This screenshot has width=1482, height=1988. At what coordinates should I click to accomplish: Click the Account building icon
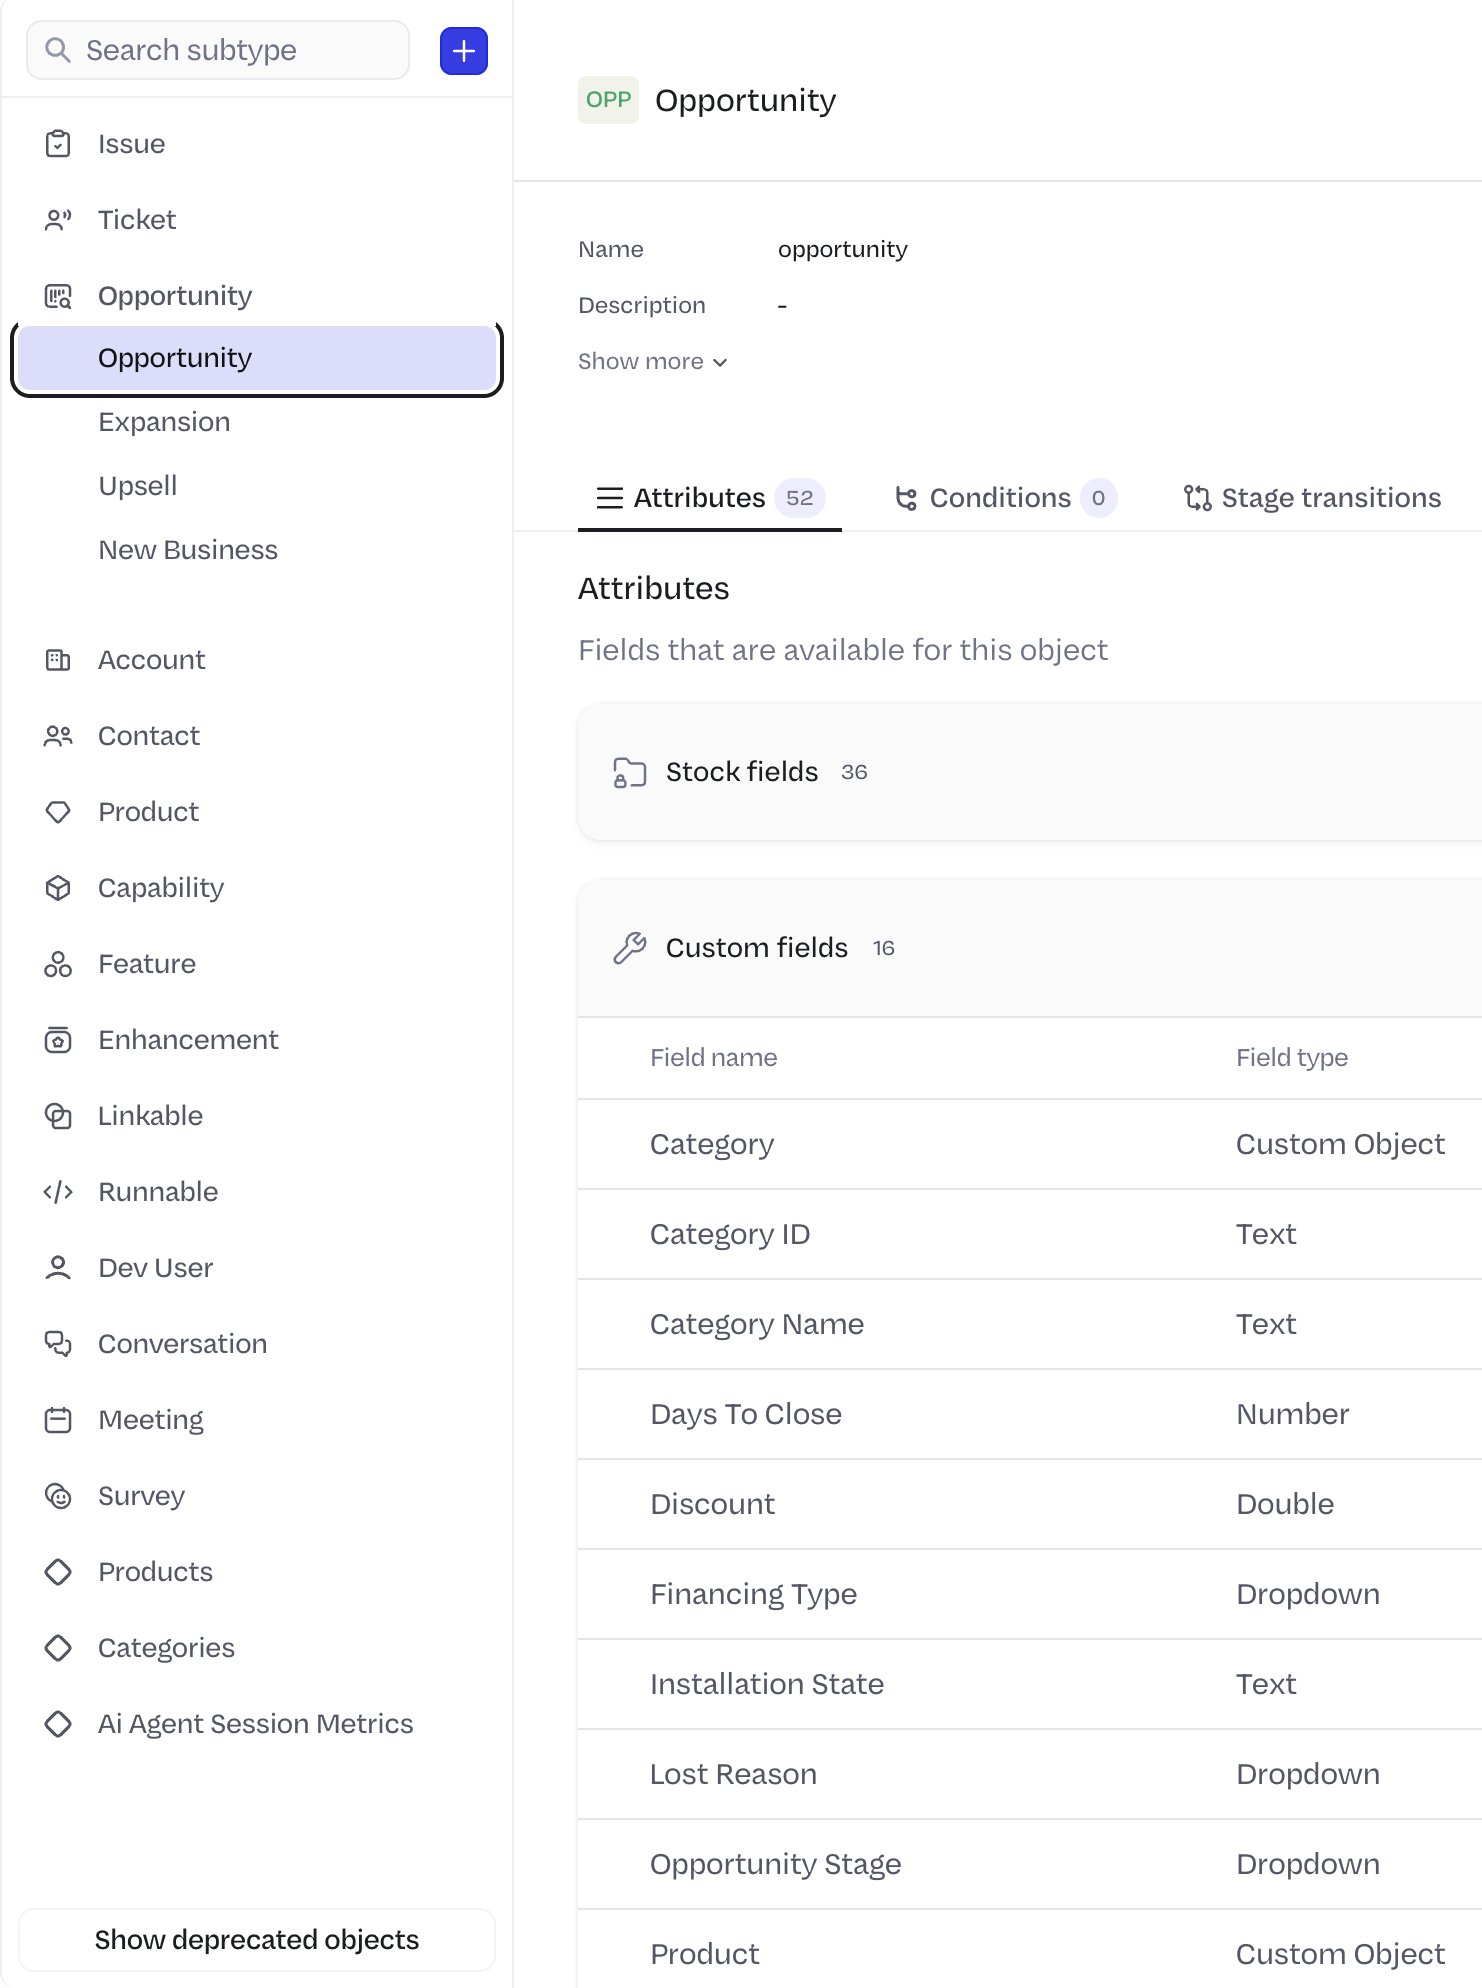[x=58, y=660]
